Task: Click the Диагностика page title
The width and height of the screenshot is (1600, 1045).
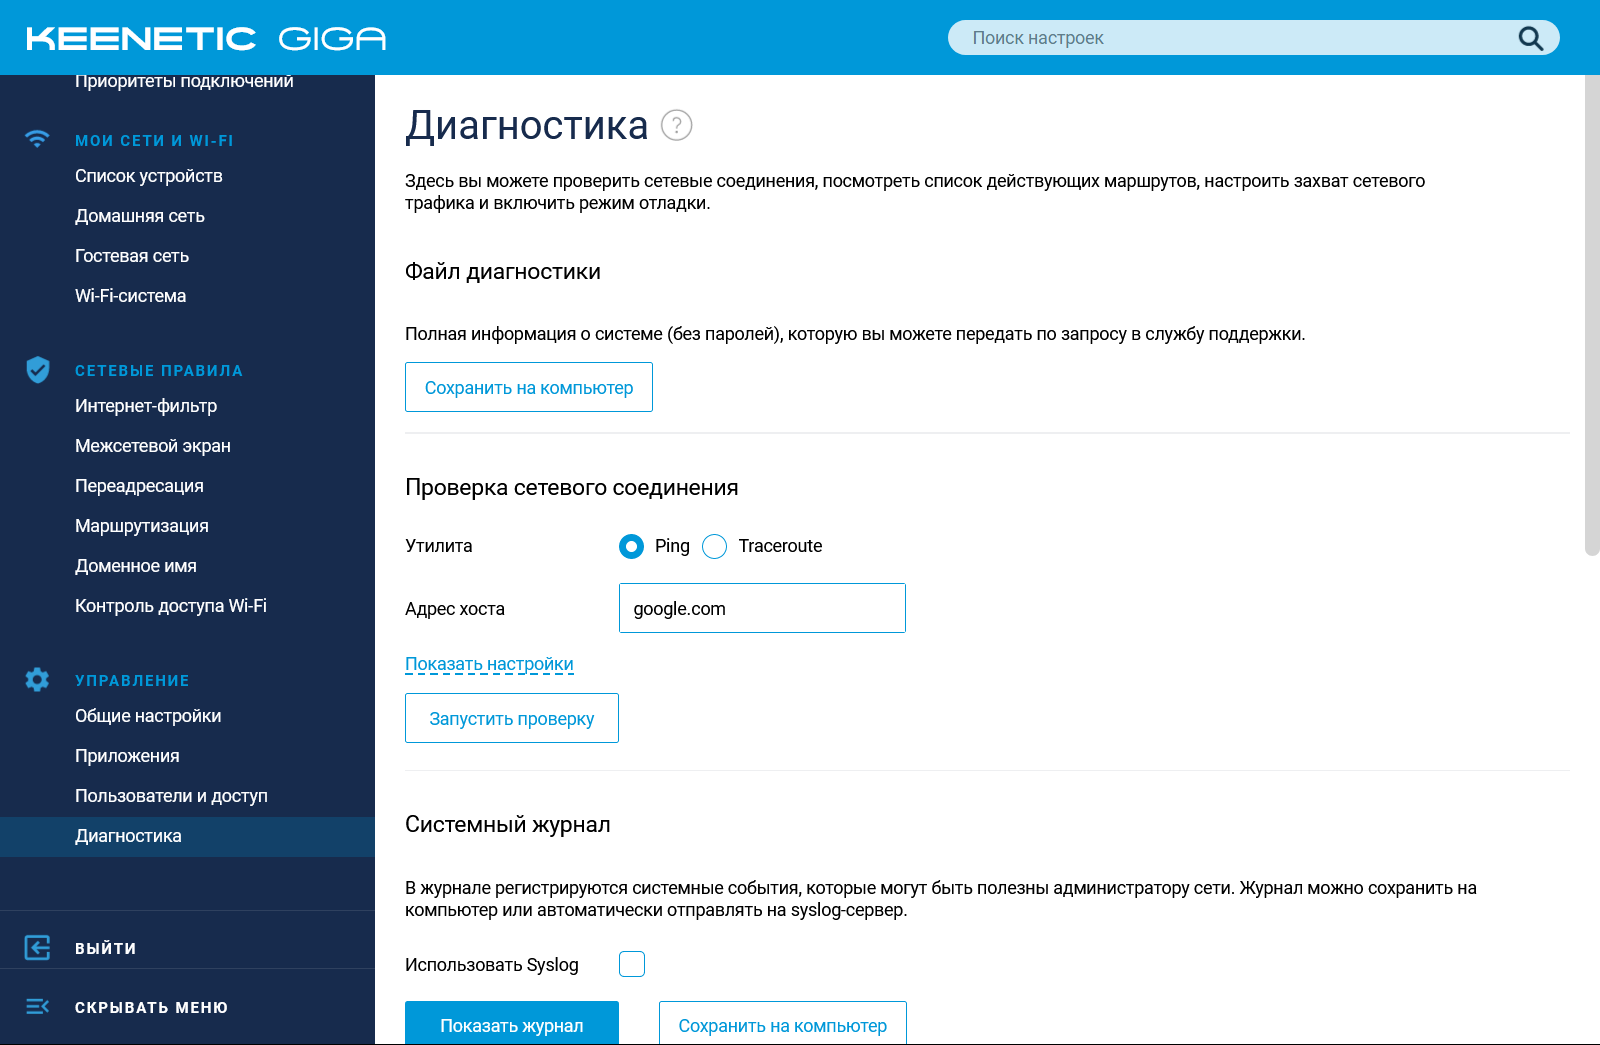Action: [x=527, y=126]
